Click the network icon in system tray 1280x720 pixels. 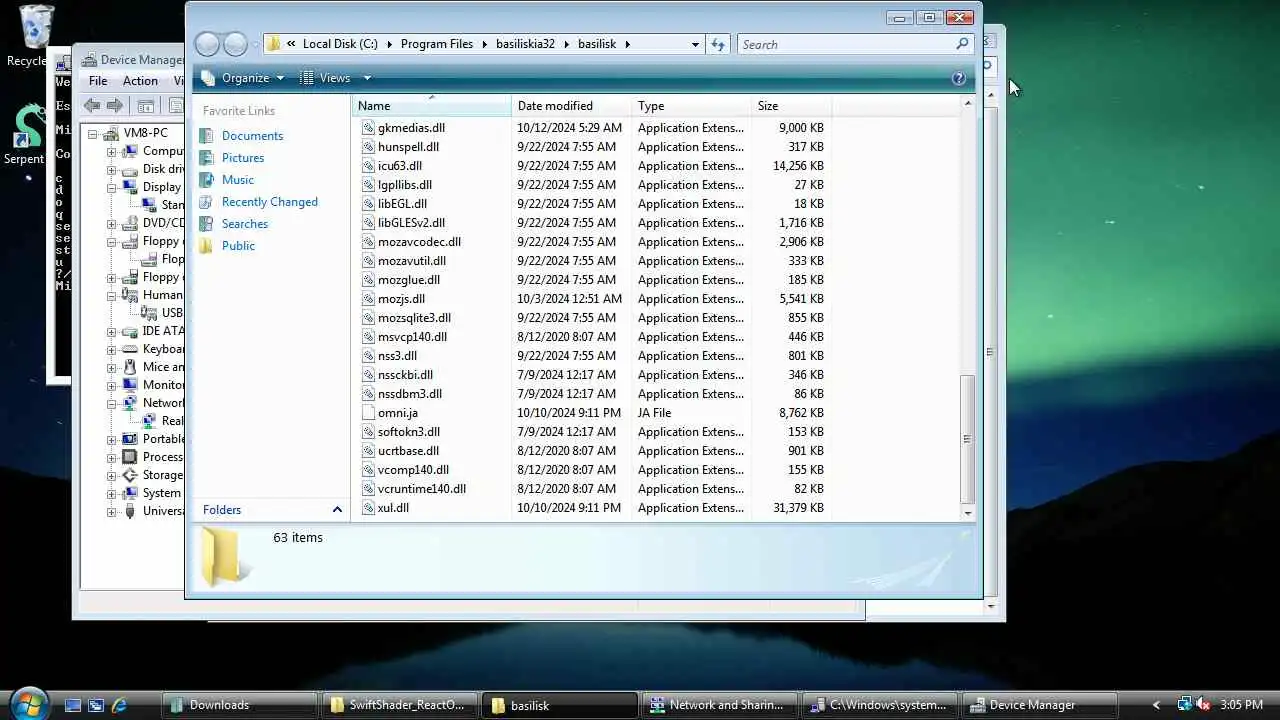coord(1184,705)
